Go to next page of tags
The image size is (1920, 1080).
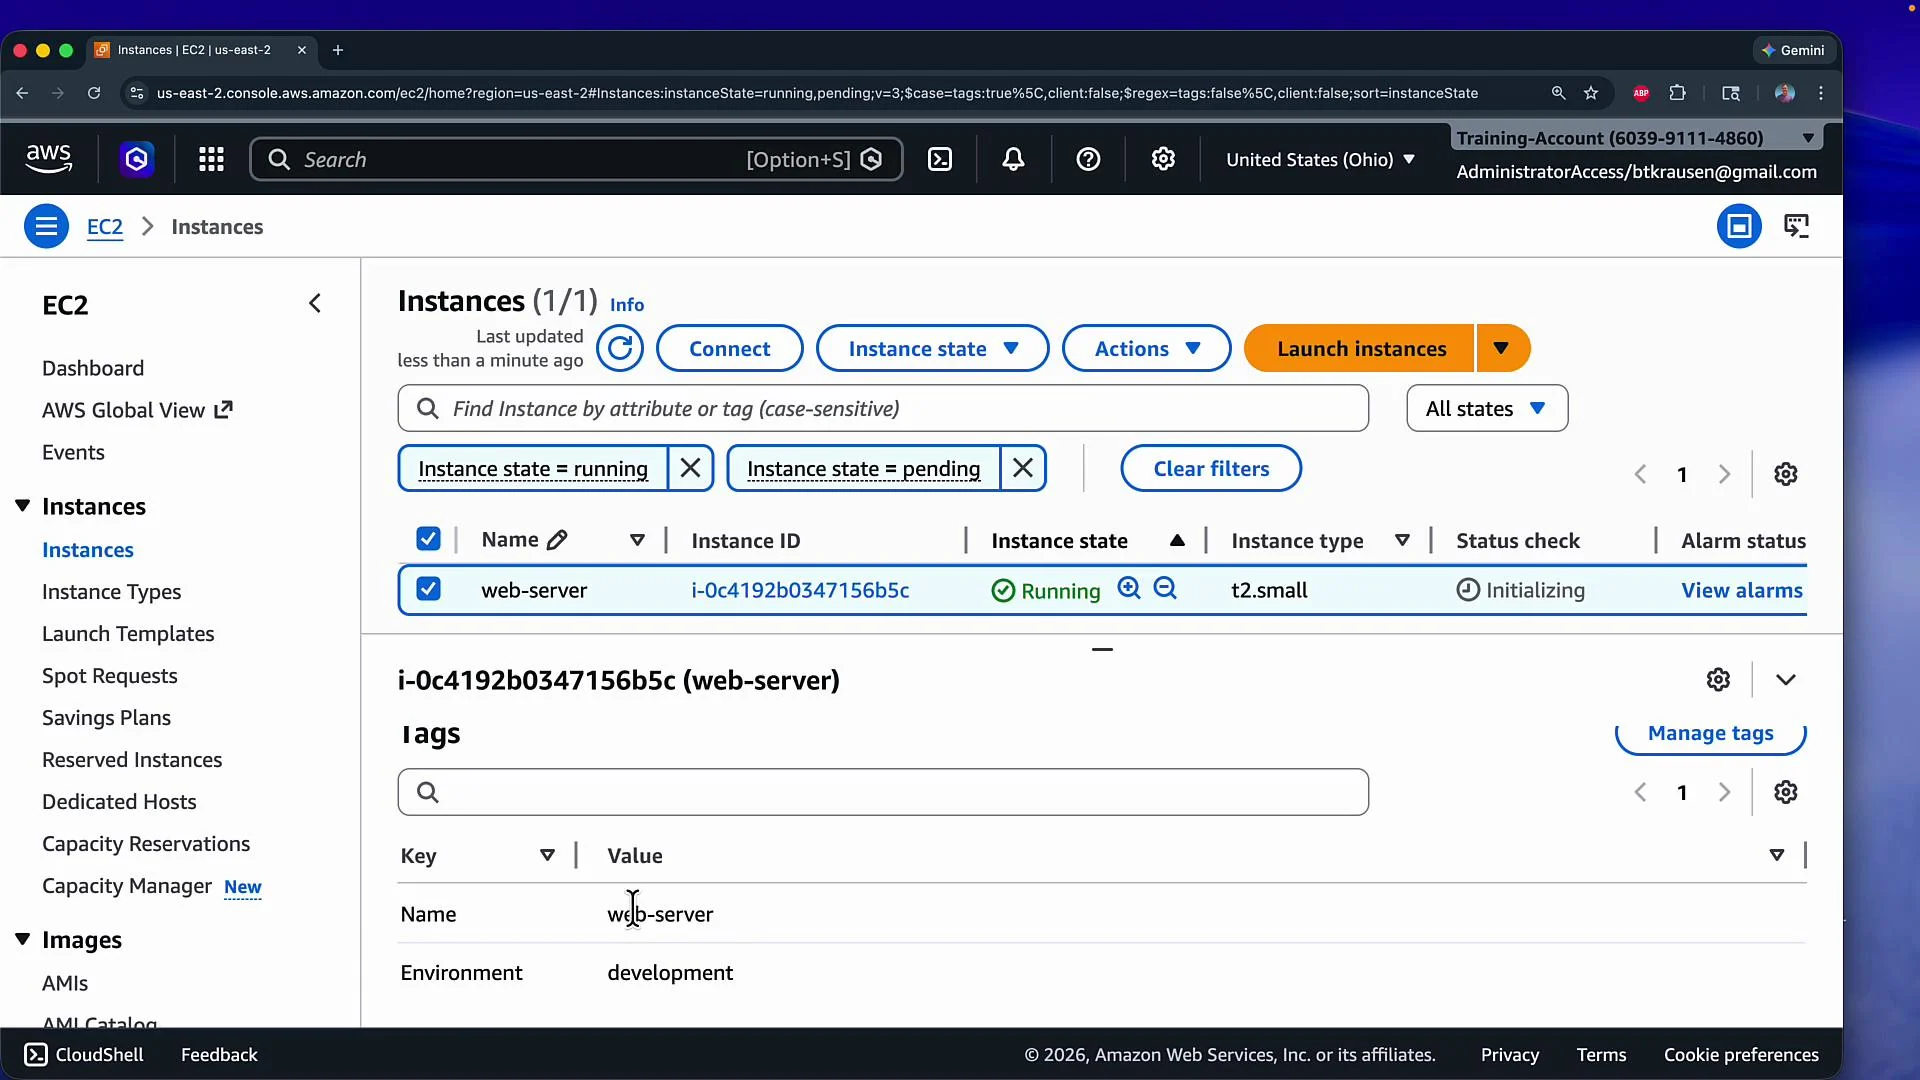(1724, 792)
